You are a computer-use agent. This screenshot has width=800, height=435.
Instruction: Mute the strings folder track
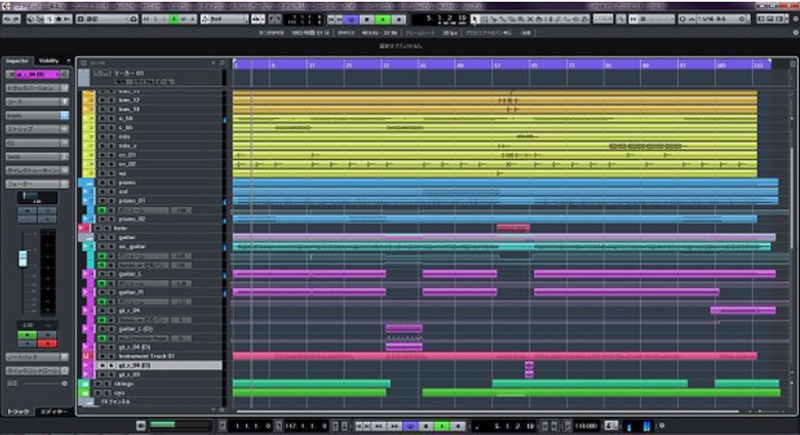coord(98,384)
